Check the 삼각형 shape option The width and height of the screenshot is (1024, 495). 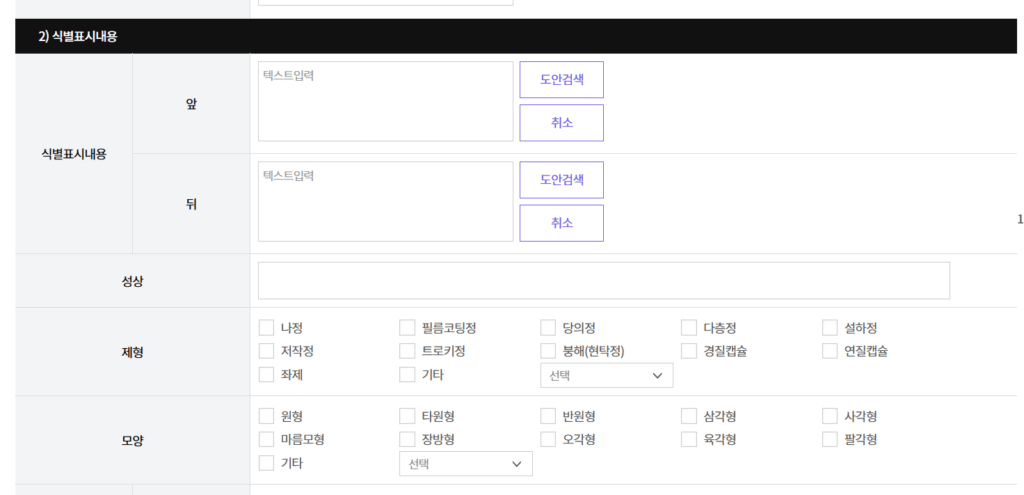click(689, 416)
